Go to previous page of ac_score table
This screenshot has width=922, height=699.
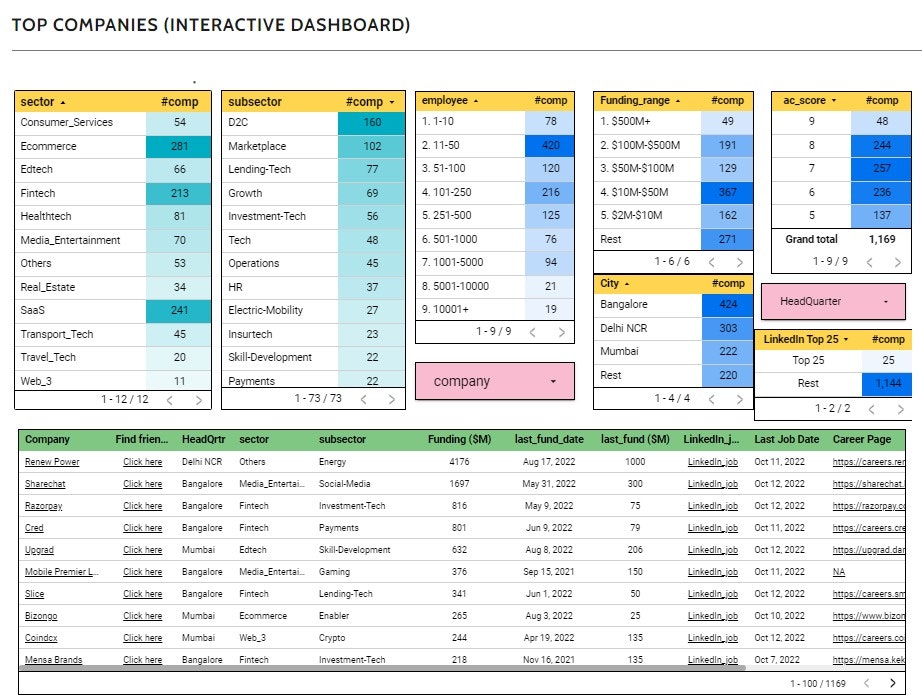[869, 262]
